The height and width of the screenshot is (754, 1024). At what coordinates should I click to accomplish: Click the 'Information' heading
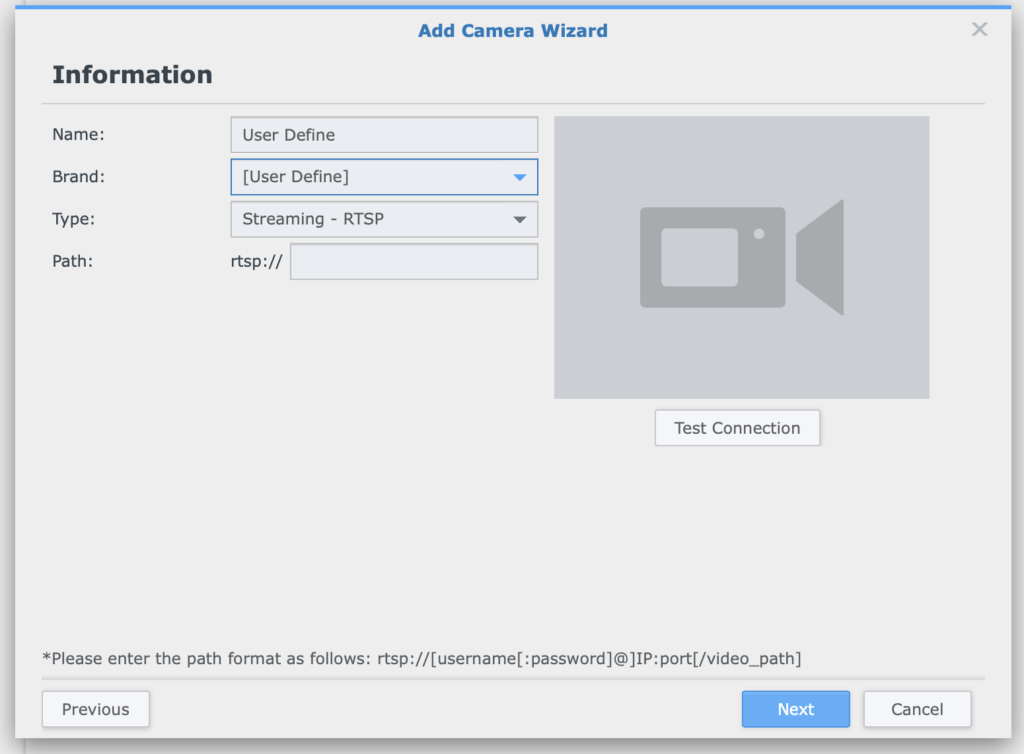[x=133, y=74]
